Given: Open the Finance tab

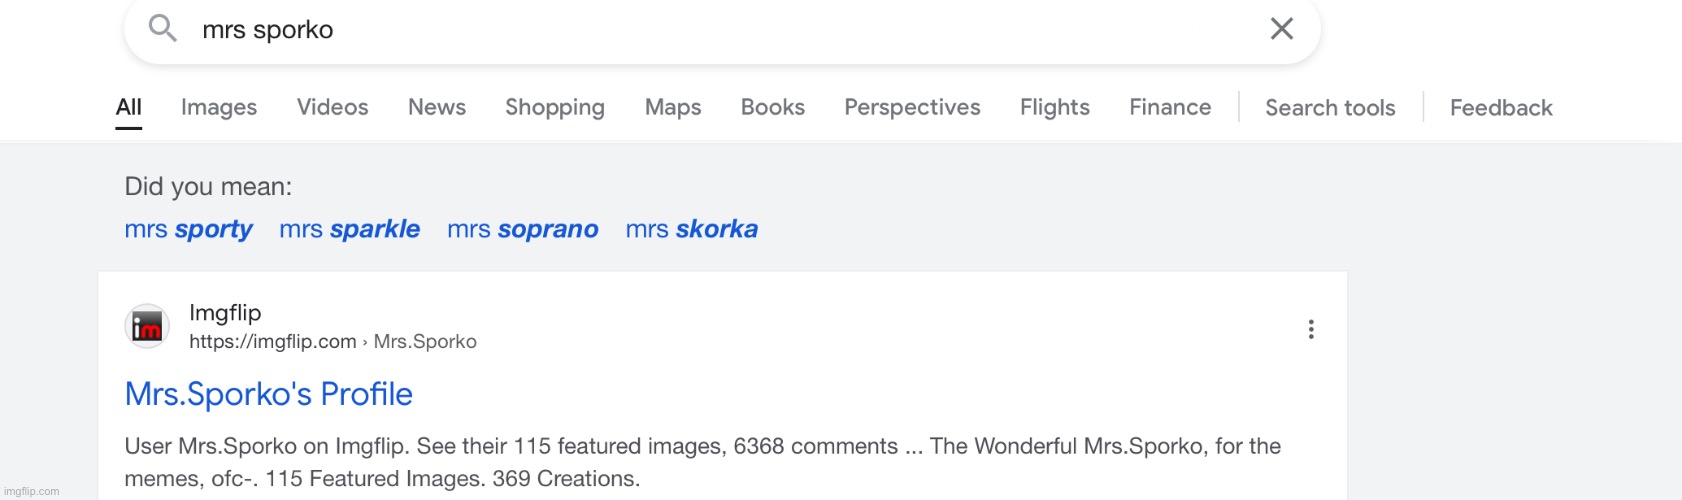Looking at the screenshot, I should [1170, 107].
